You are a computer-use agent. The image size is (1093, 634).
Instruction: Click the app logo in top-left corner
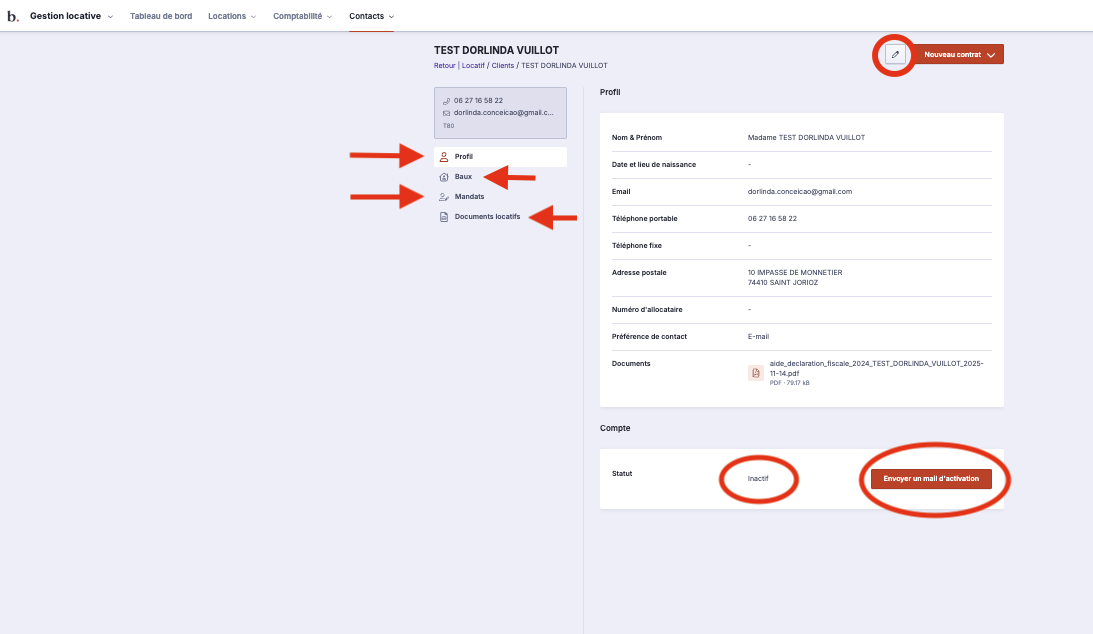[13, 16]
